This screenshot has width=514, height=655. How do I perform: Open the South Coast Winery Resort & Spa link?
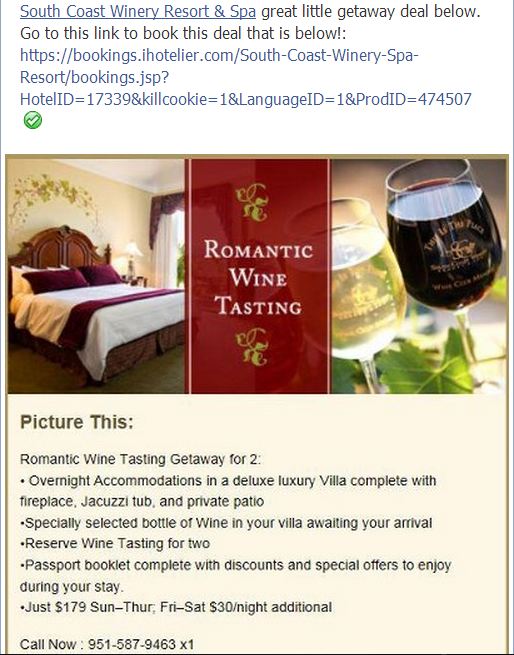138,11
